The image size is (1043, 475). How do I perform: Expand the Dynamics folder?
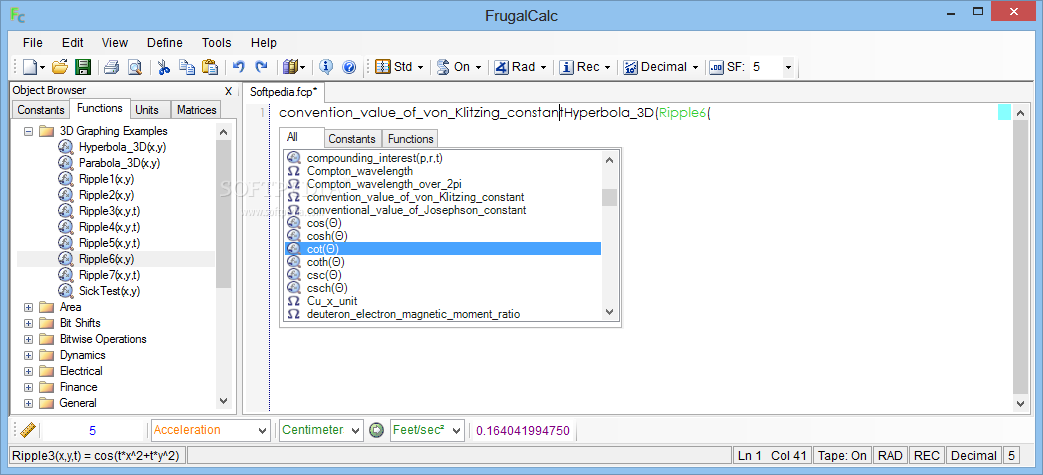coord(28,355)
